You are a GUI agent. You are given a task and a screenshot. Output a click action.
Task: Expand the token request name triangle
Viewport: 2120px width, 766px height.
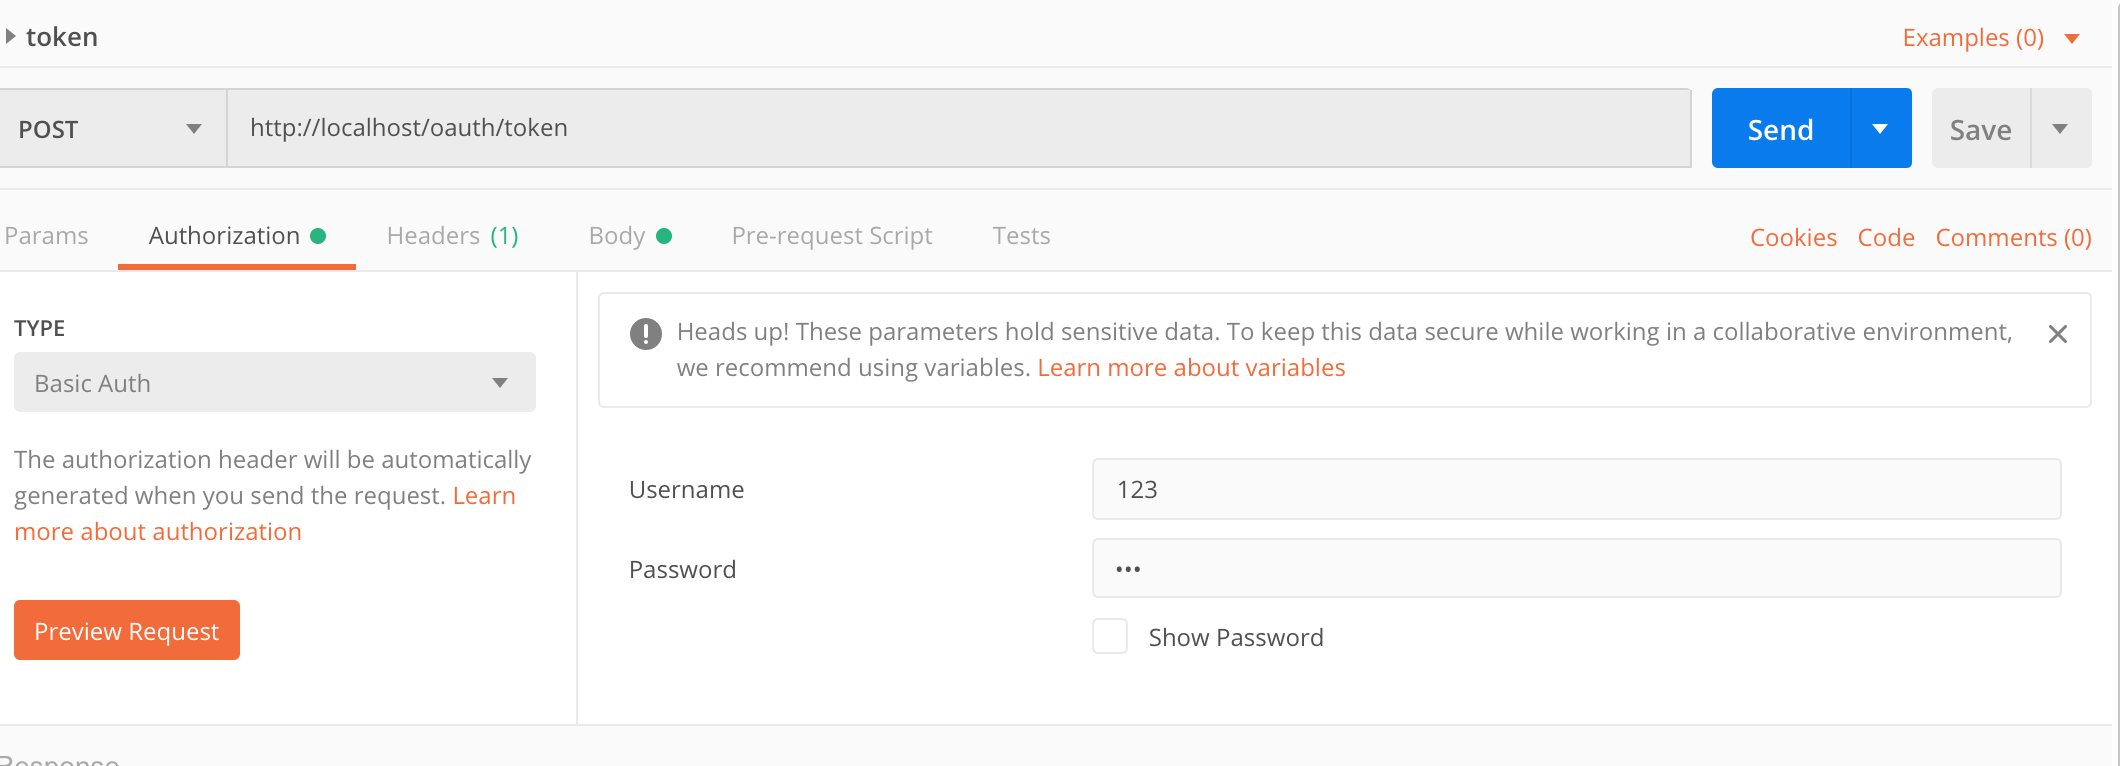tap(11, 37)
